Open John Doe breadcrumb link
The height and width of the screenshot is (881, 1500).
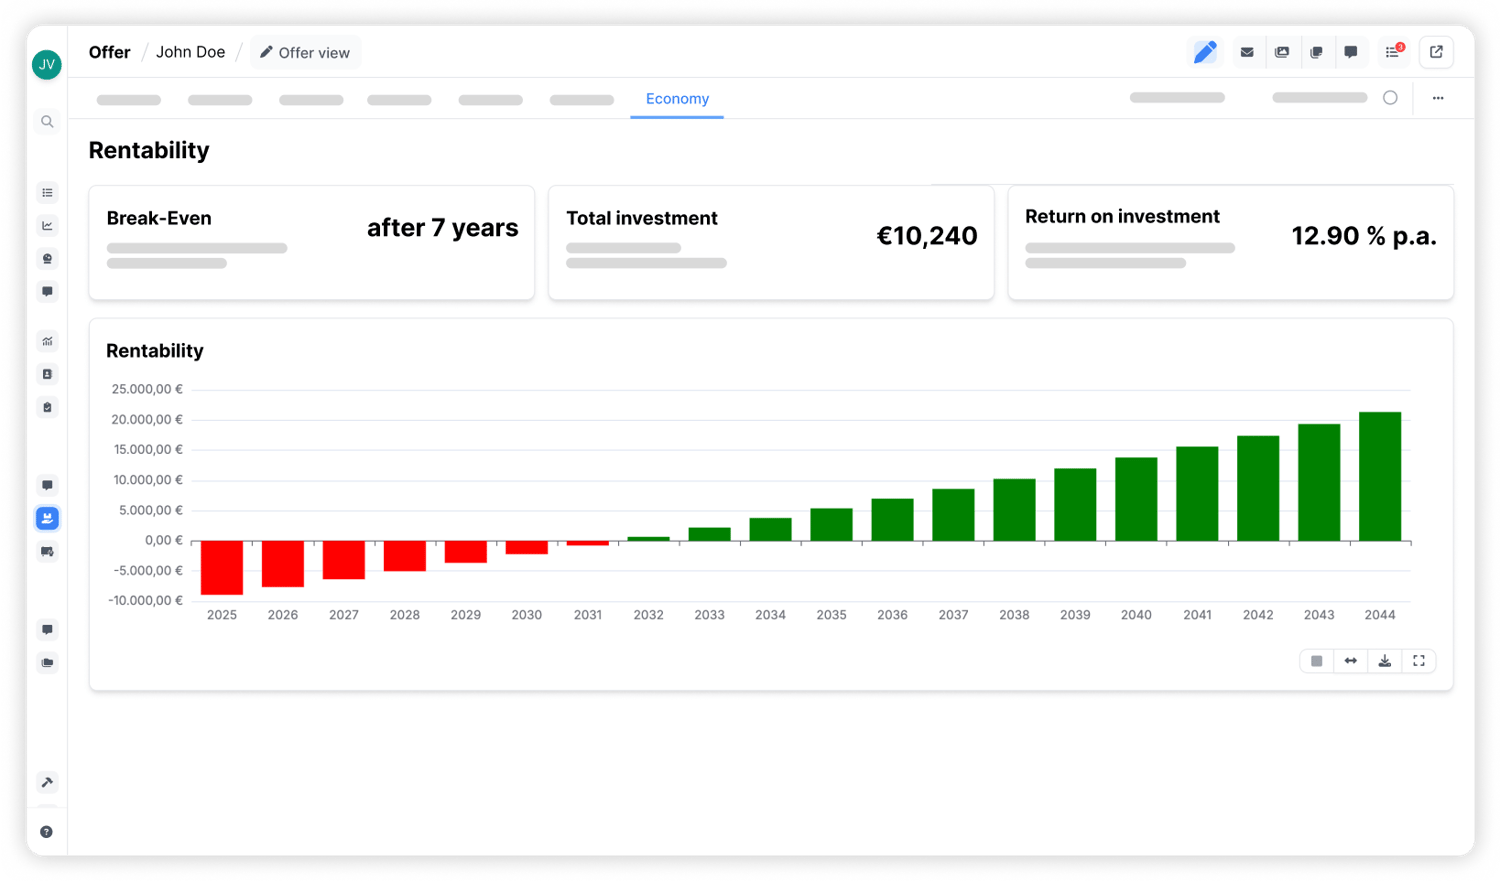coord(191,52)
